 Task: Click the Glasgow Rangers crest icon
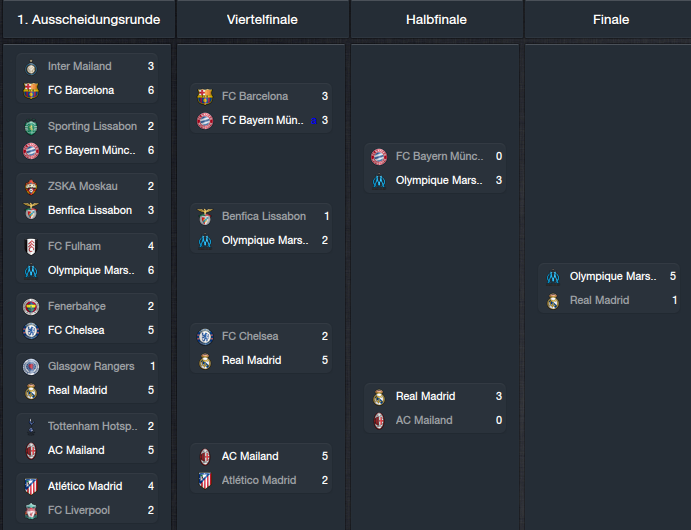point(31,367)
